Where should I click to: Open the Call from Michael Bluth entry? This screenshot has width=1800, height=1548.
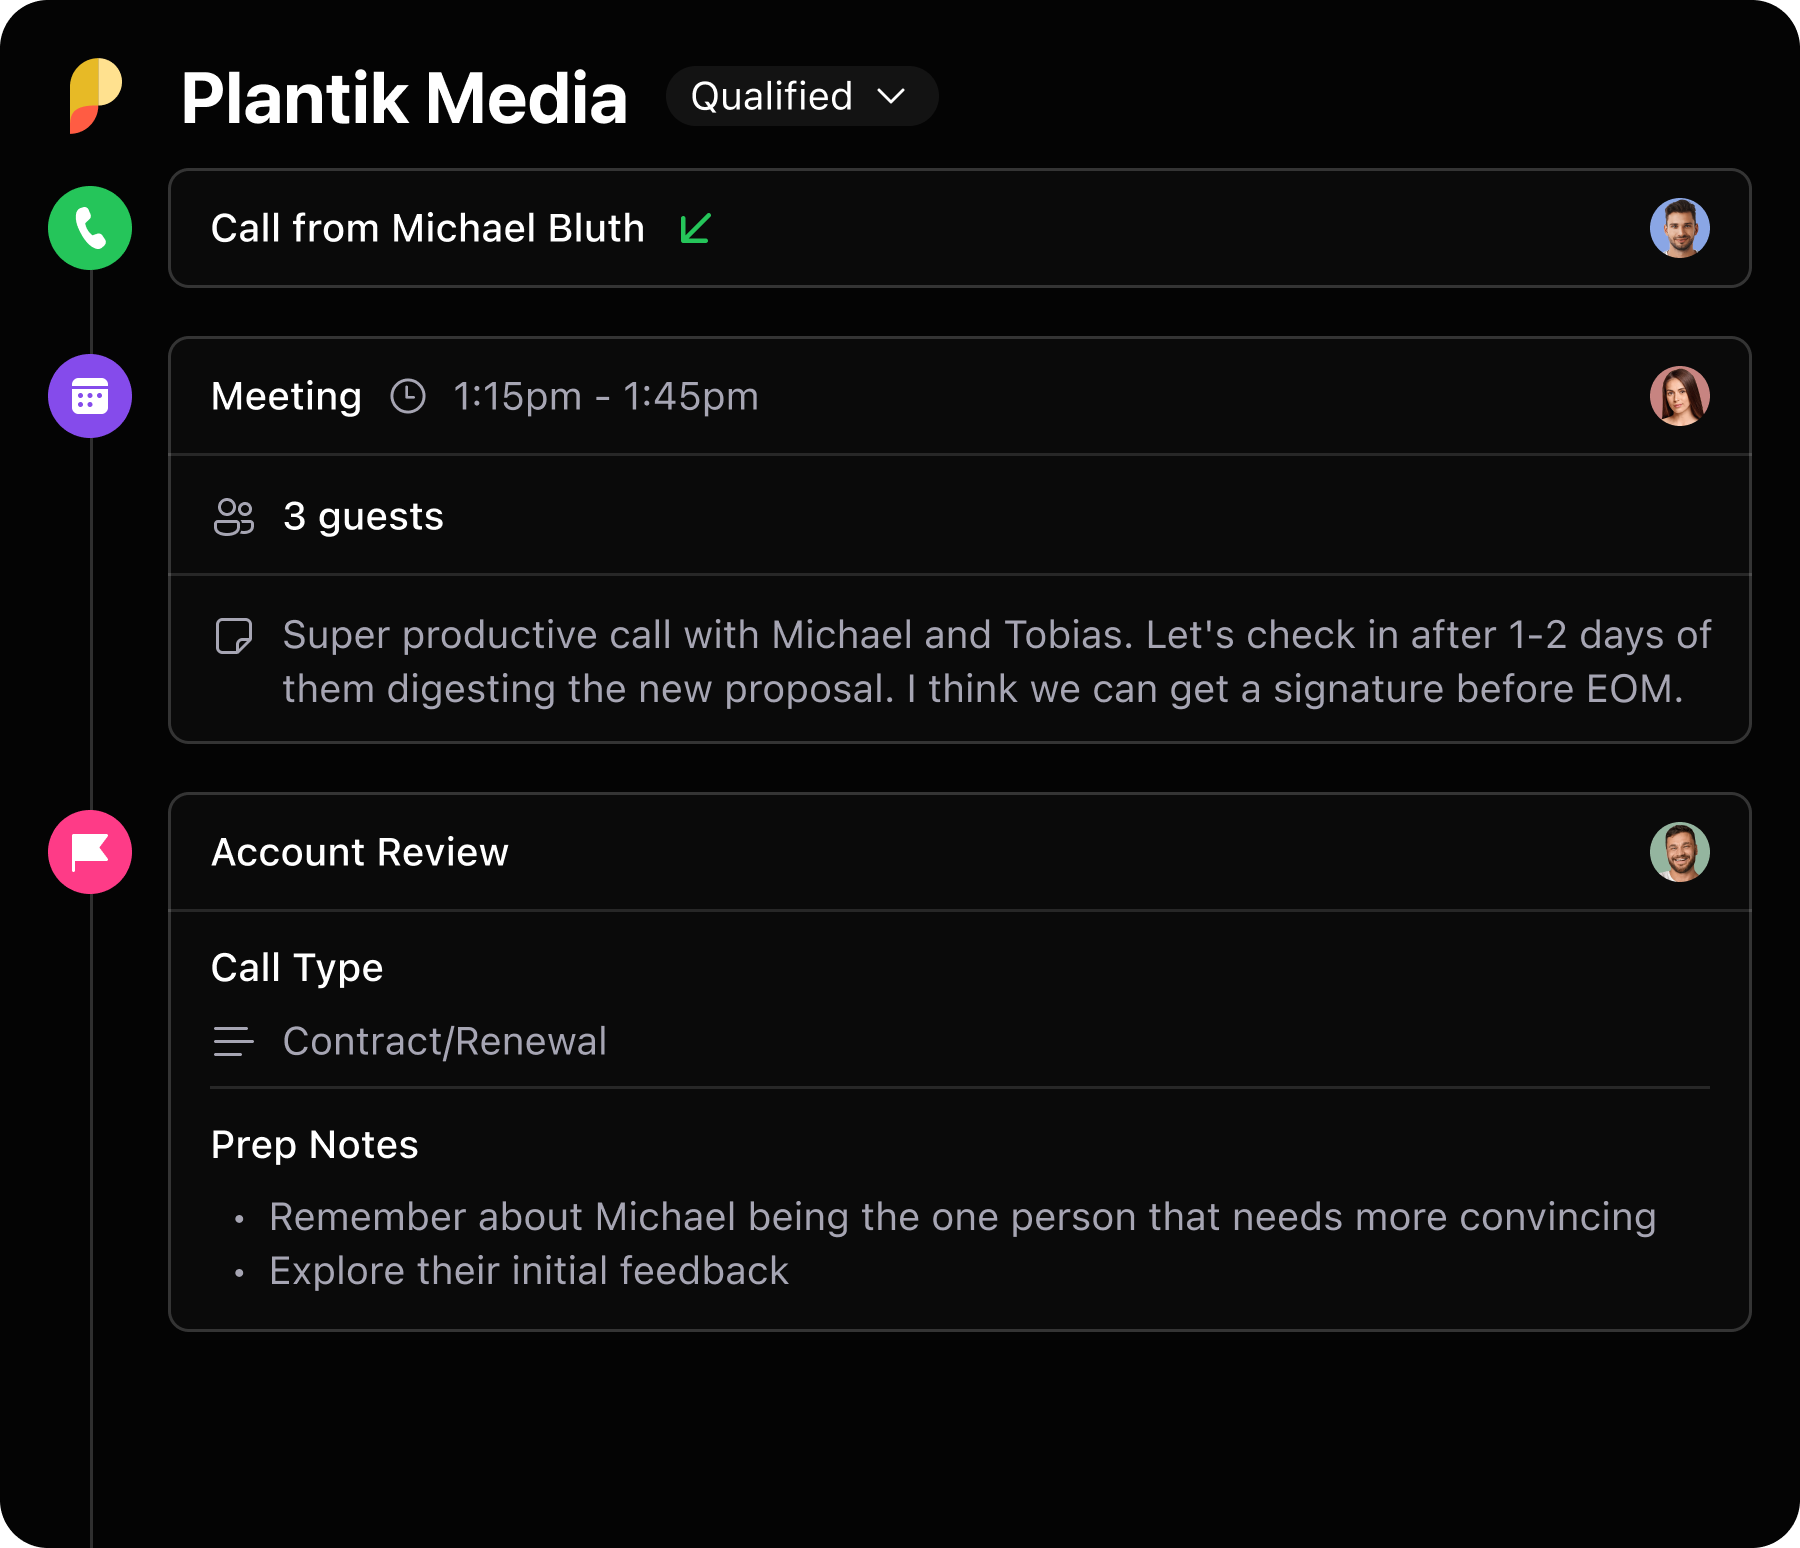coord(960,228)
